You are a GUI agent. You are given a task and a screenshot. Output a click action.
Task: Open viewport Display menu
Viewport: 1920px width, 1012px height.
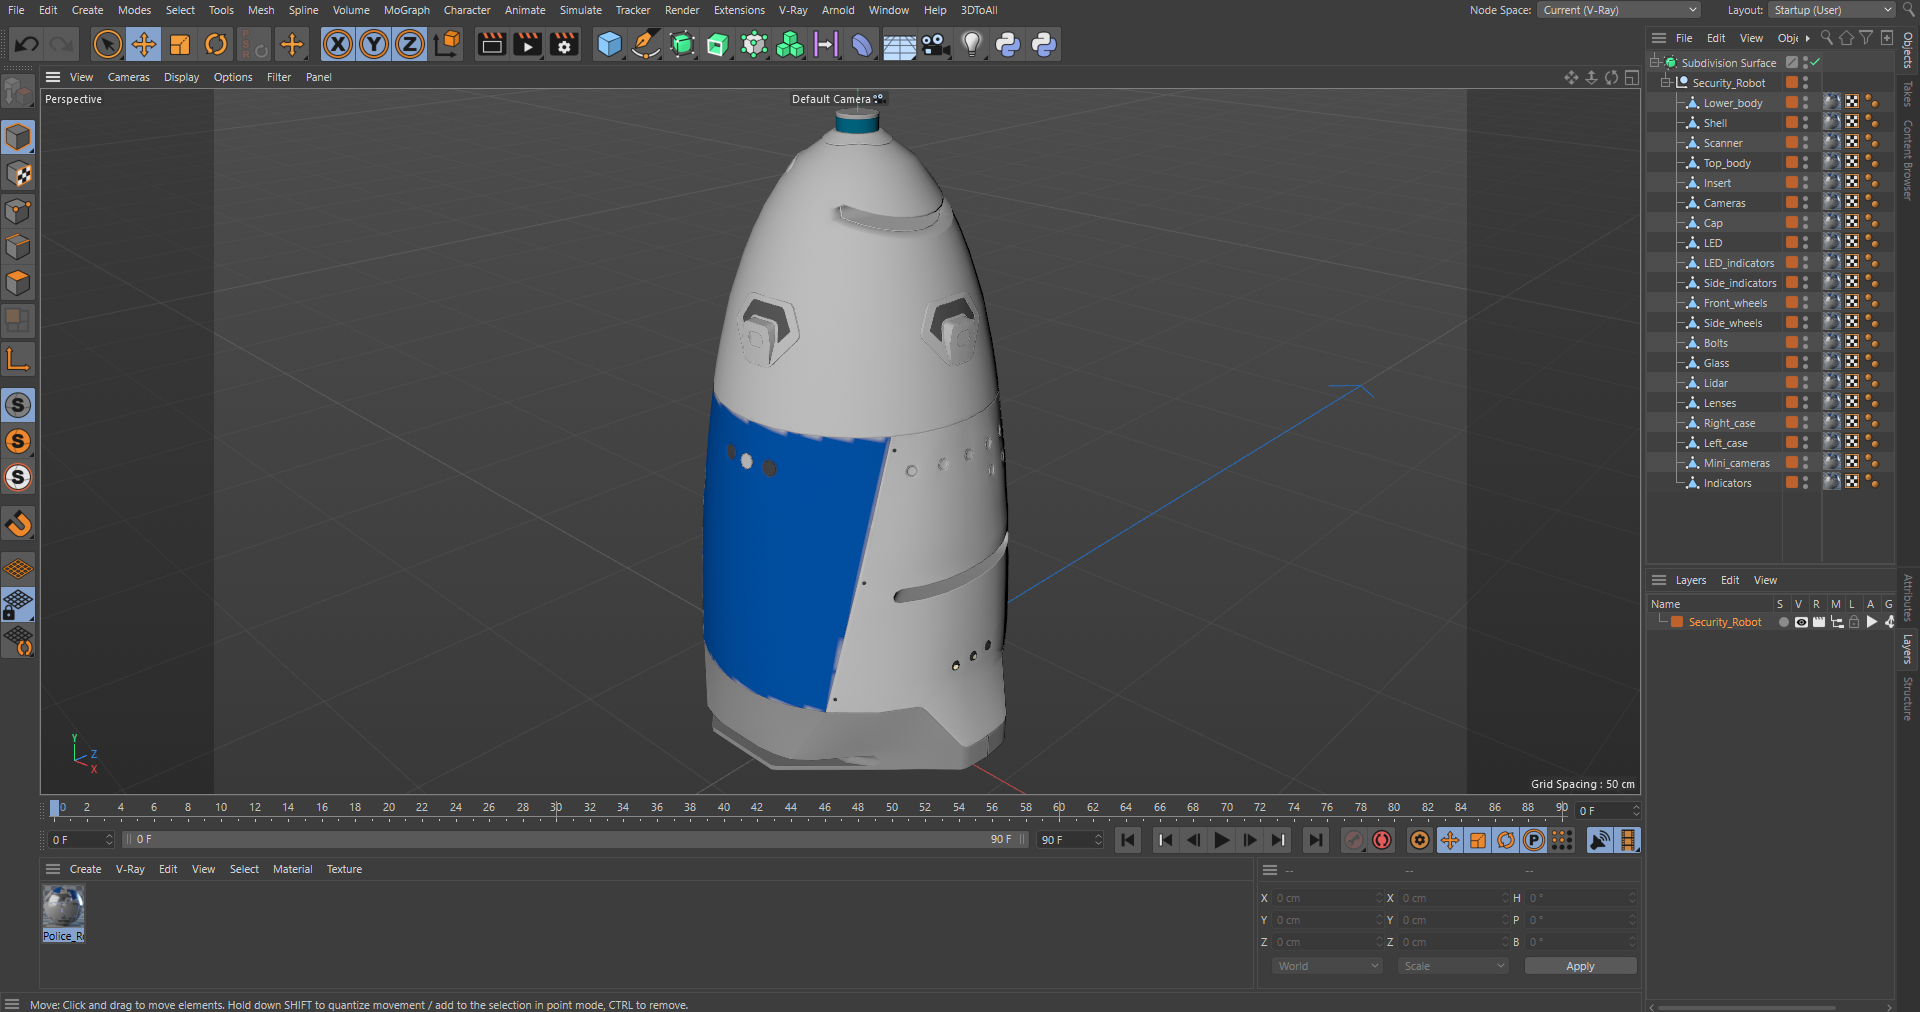(181, 77)
